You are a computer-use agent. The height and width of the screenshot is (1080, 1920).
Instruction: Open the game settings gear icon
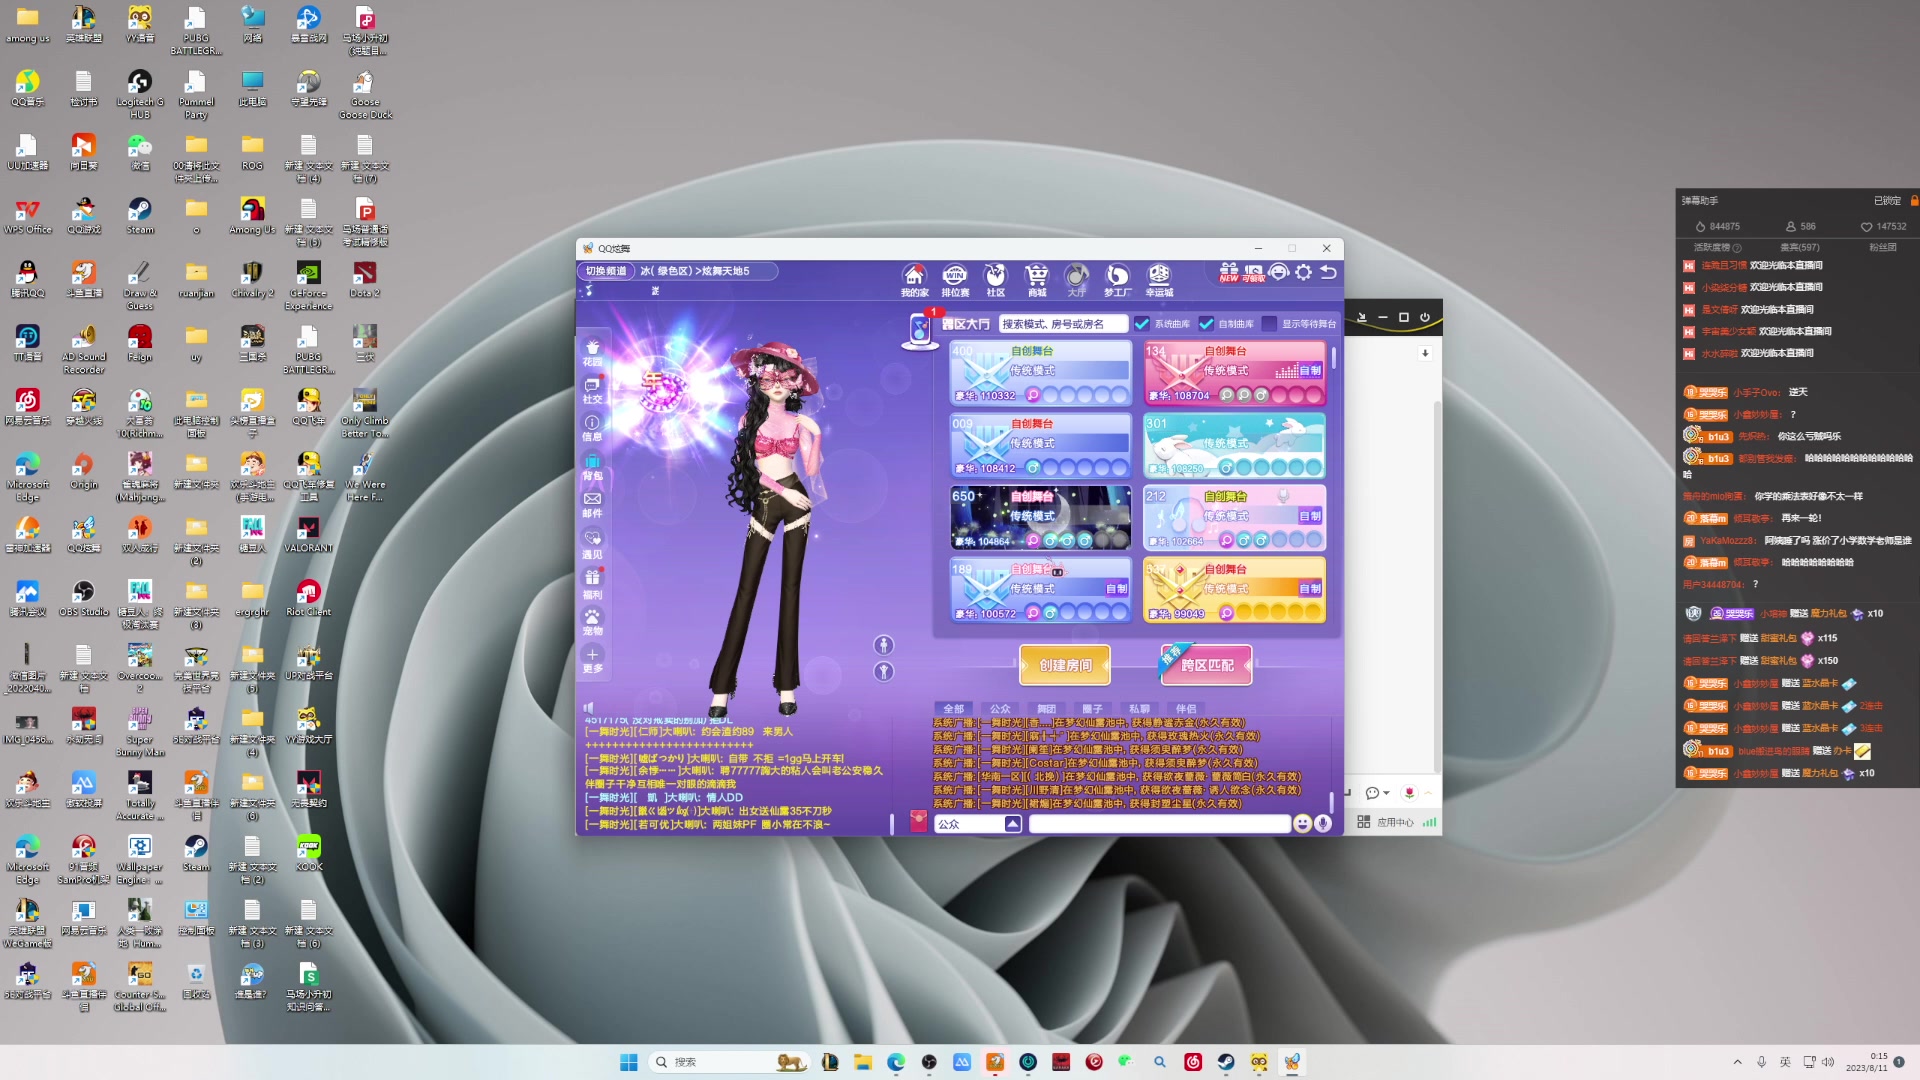tap(1304, 272)
